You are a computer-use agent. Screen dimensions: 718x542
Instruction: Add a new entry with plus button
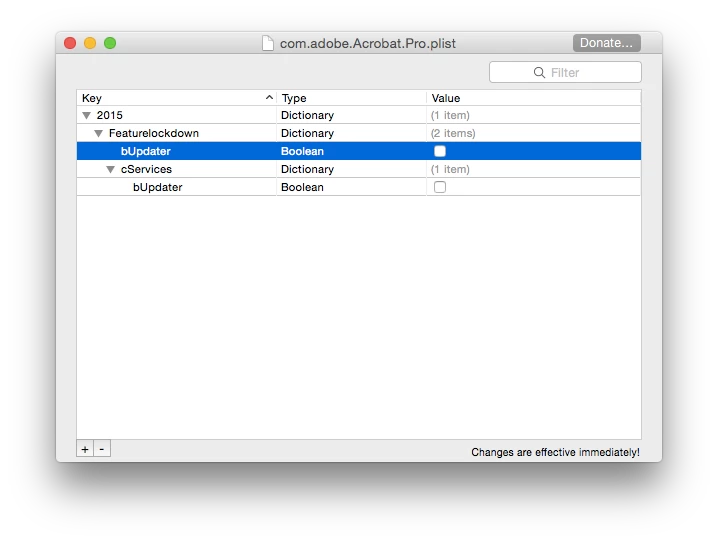pos(85,449)
